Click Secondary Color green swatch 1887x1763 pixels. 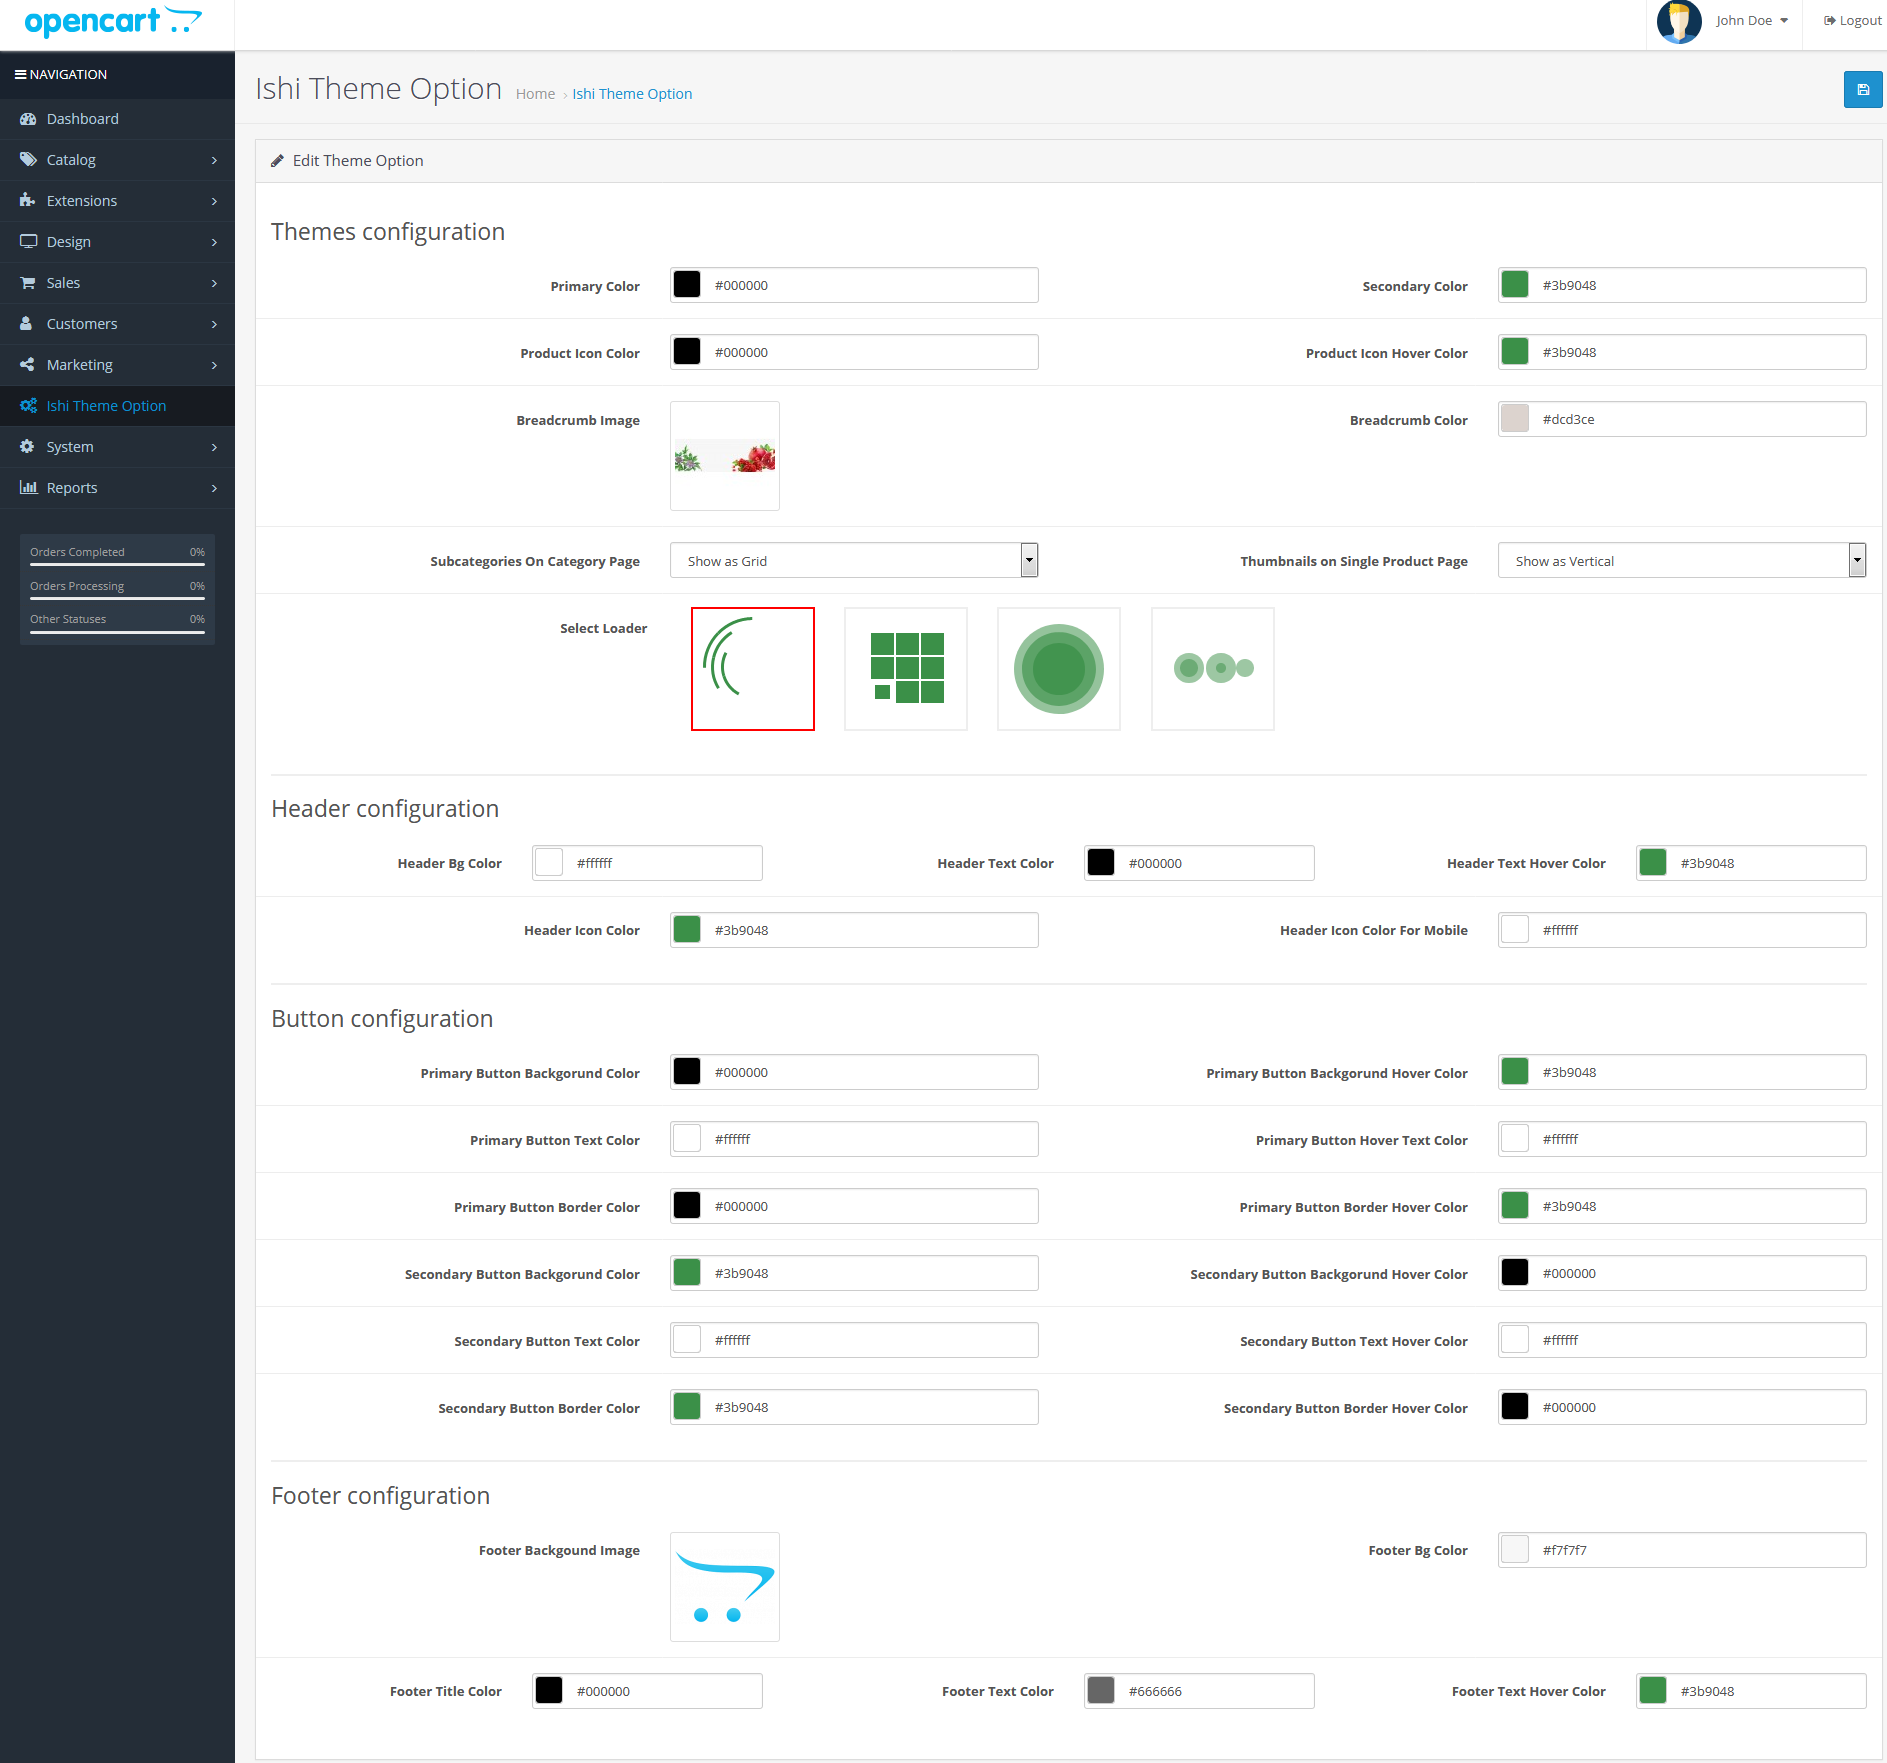click(x=1515, y=285)
